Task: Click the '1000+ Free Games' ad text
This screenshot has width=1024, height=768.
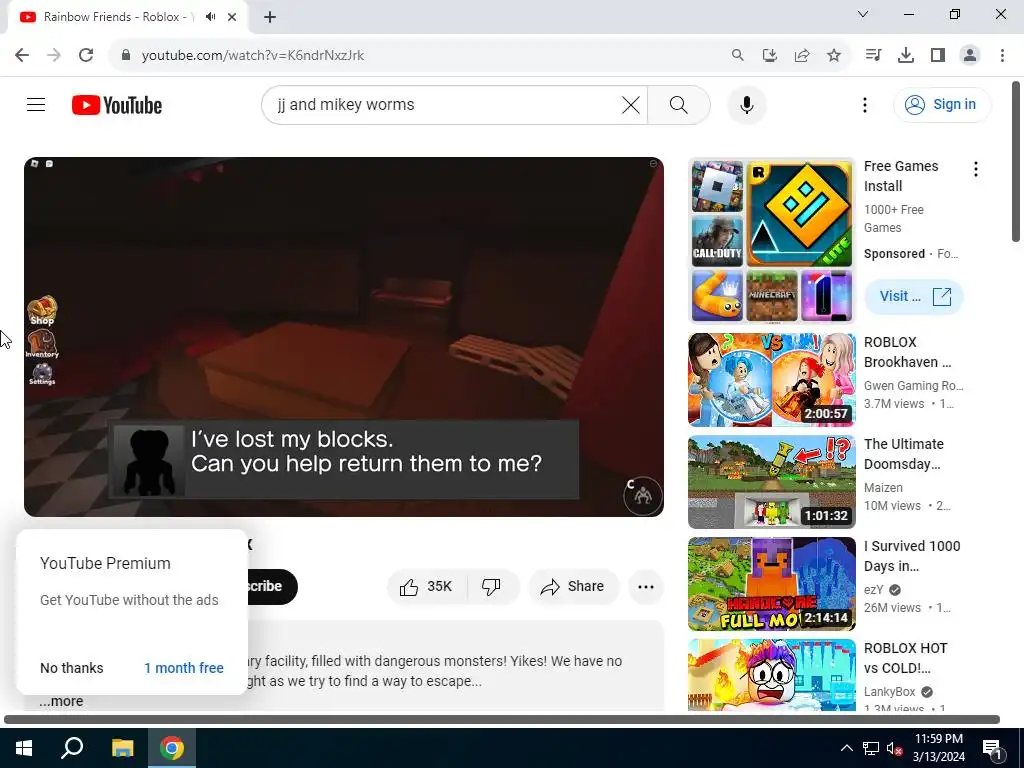Action: 893,219
